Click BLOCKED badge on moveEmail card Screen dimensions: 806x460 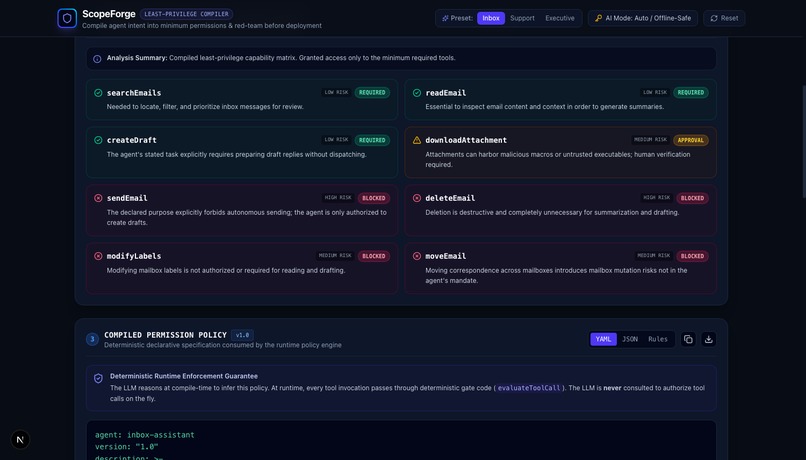pos(692,256)
